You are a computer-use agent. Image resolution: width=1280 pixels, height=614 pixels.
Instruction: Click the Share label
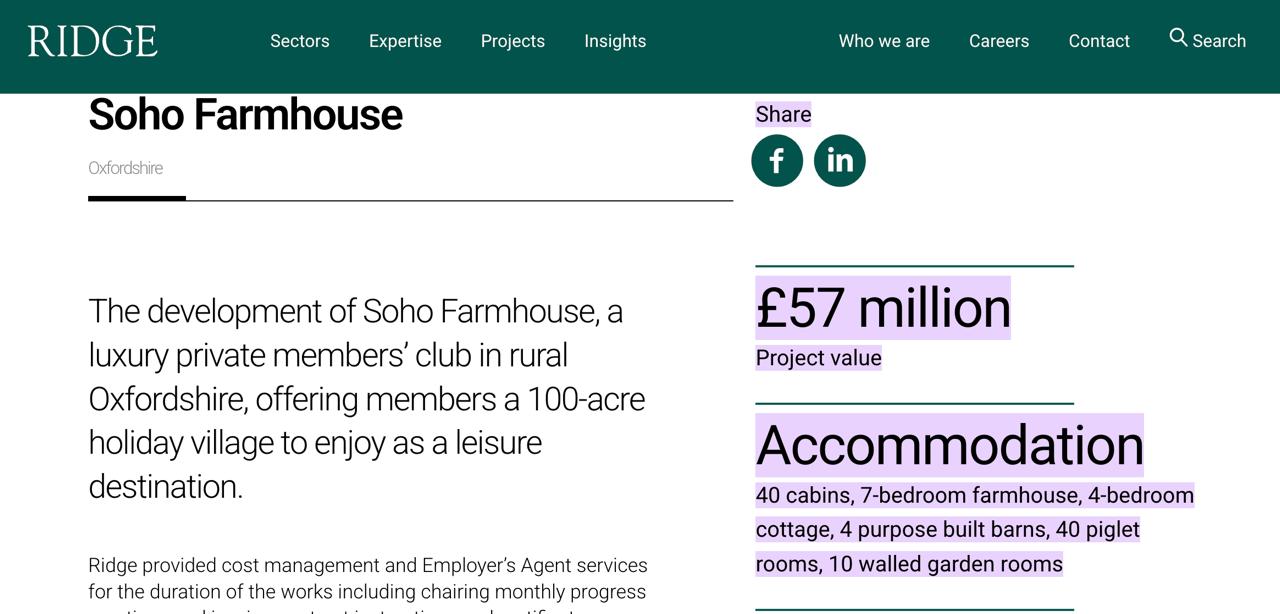click(x=783, y=115)
